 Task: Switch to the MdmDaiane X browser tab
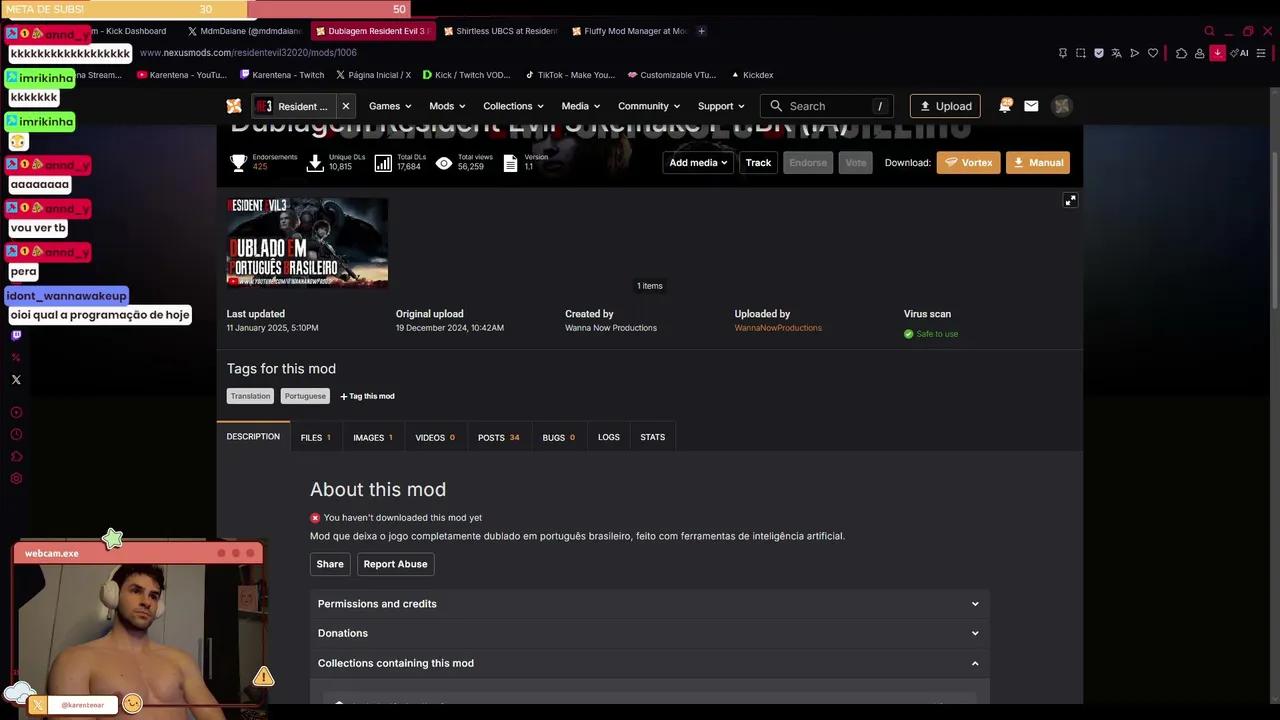point(245,31)
